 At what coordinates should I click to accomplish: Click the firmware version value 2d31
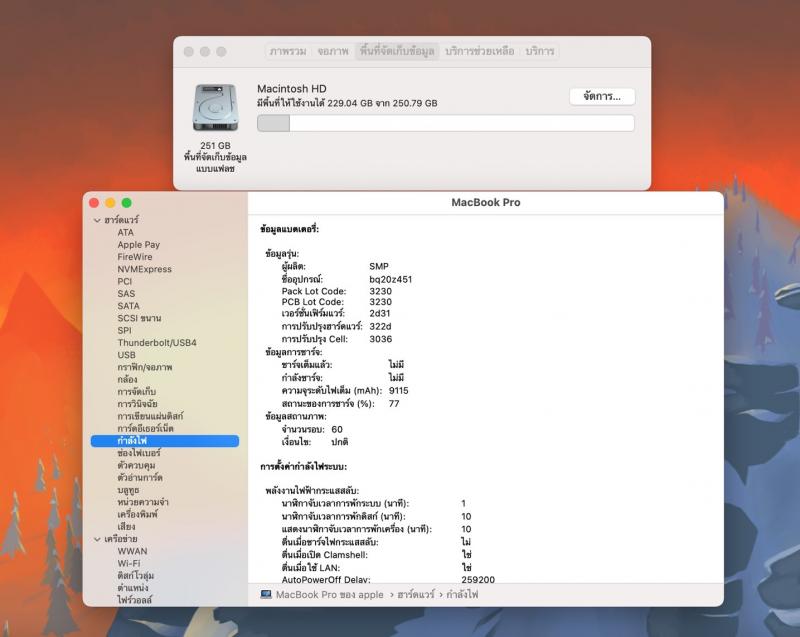pyautogui.click(x=380, y=313)
